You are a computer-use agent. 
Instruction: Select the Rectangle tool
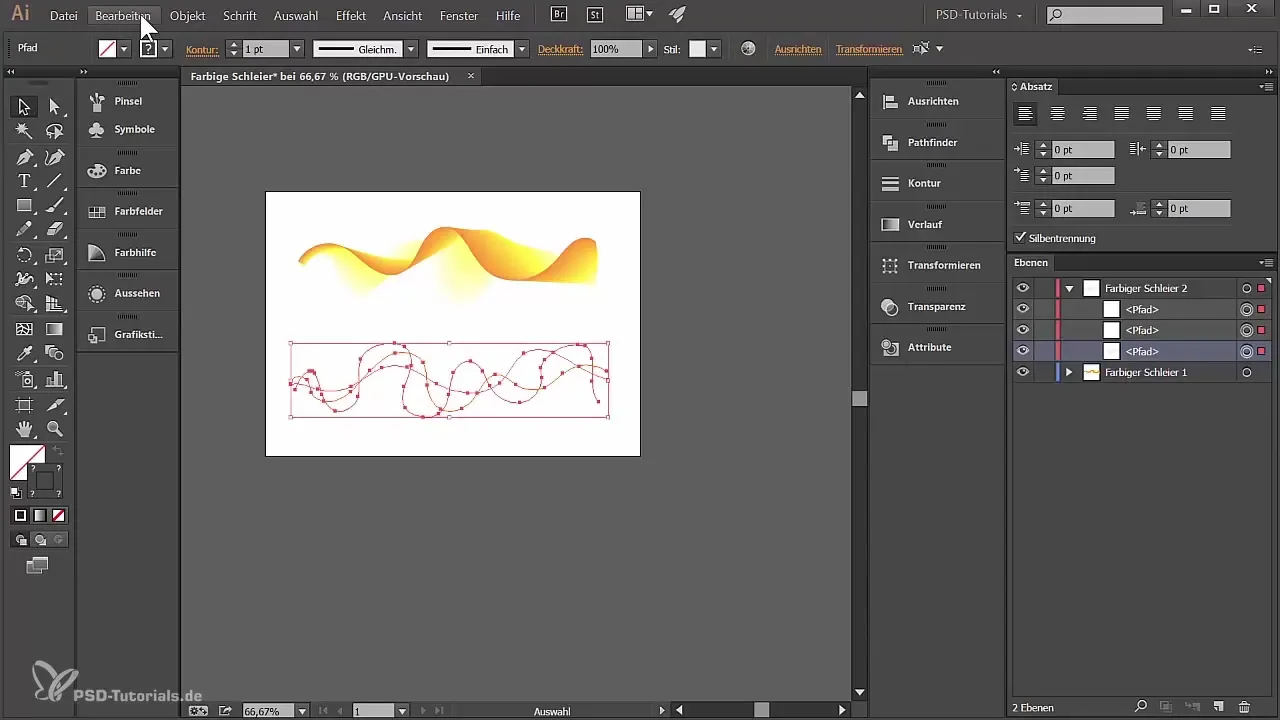point(24,205)
